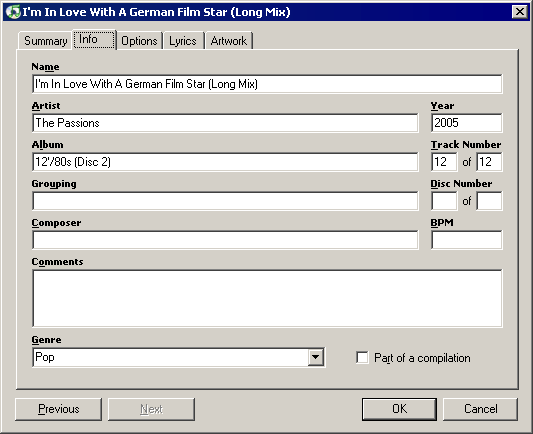Open the Options tab
Screen dimensions: 533x434
tap(139, 41)
